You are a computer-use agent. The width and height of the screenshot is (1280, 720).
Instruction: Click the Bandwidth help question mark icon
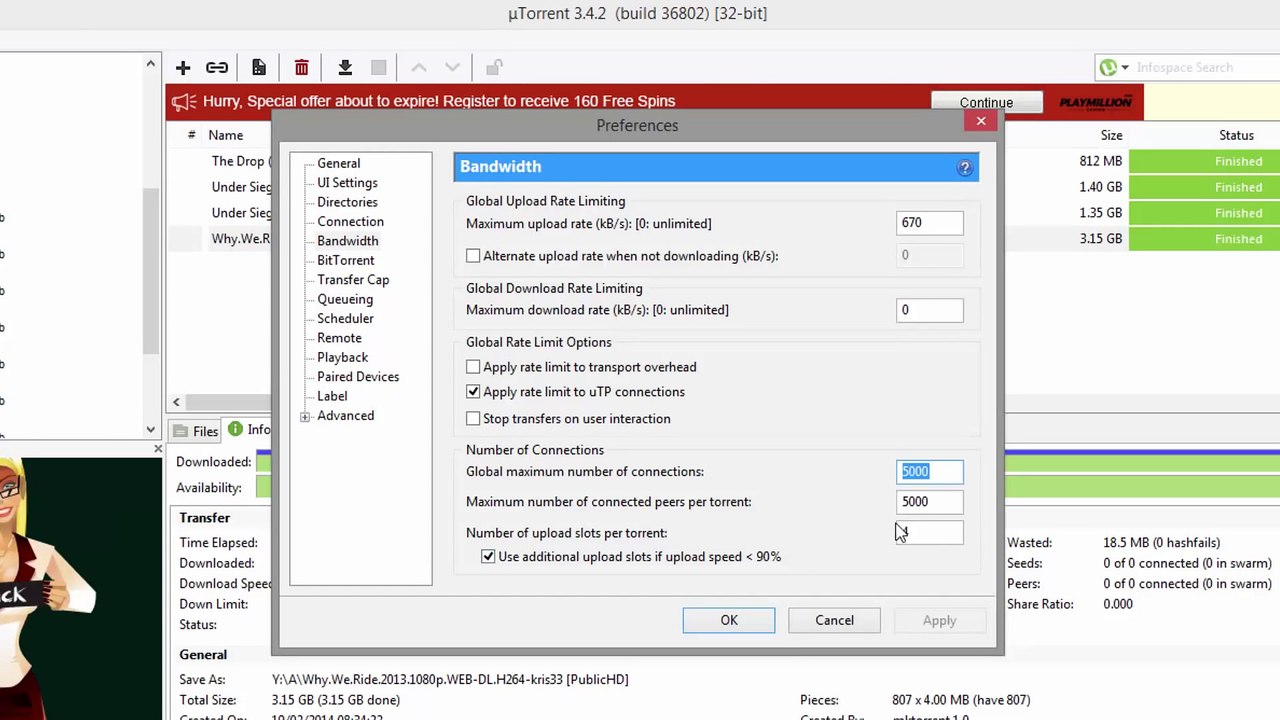(964, 168)
